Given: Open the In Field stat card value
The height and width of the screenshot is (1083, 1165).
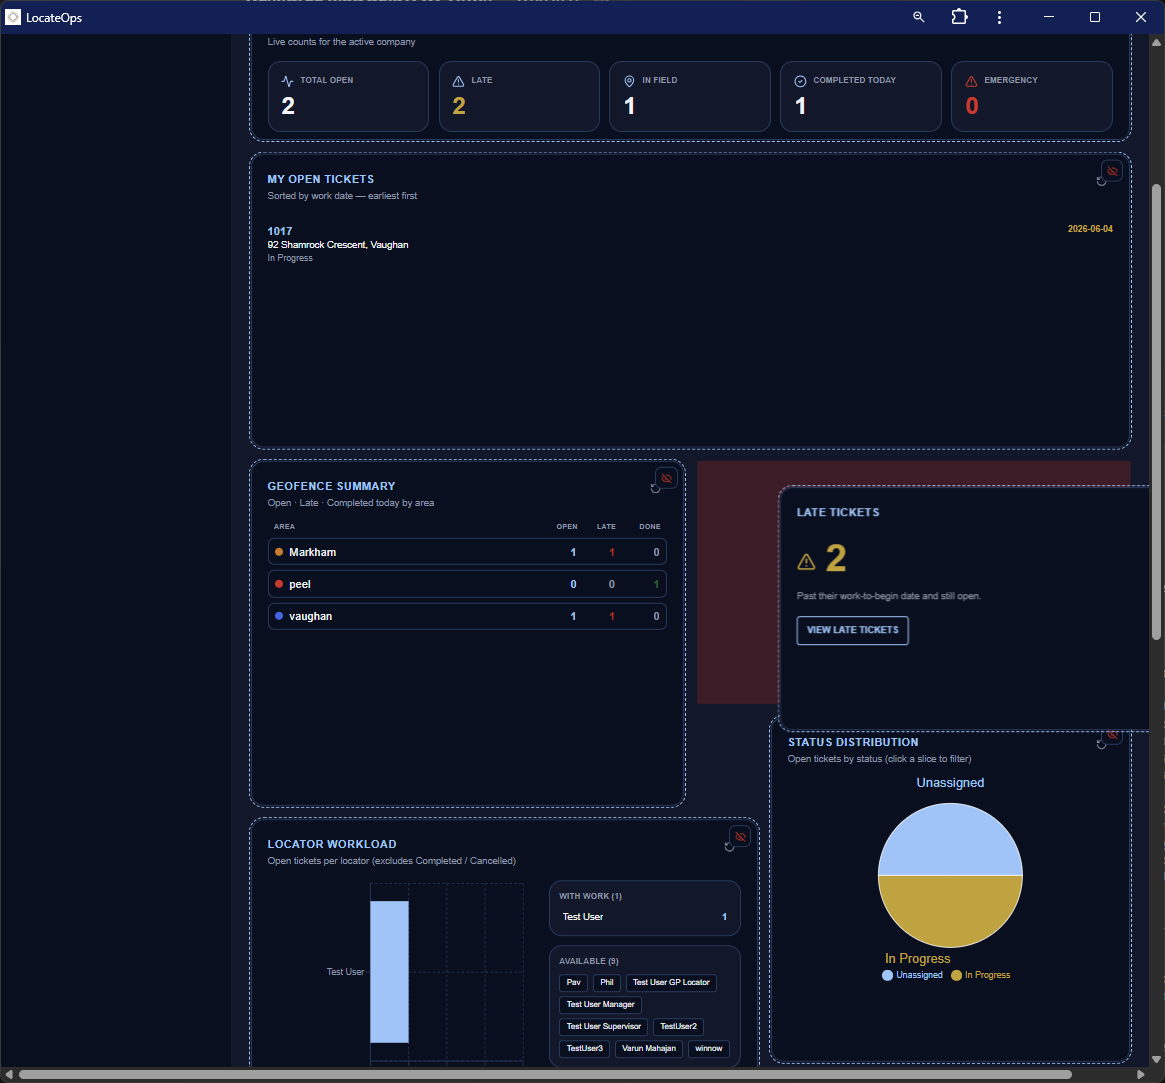Looking at the screenshot, I should [629, 106].
